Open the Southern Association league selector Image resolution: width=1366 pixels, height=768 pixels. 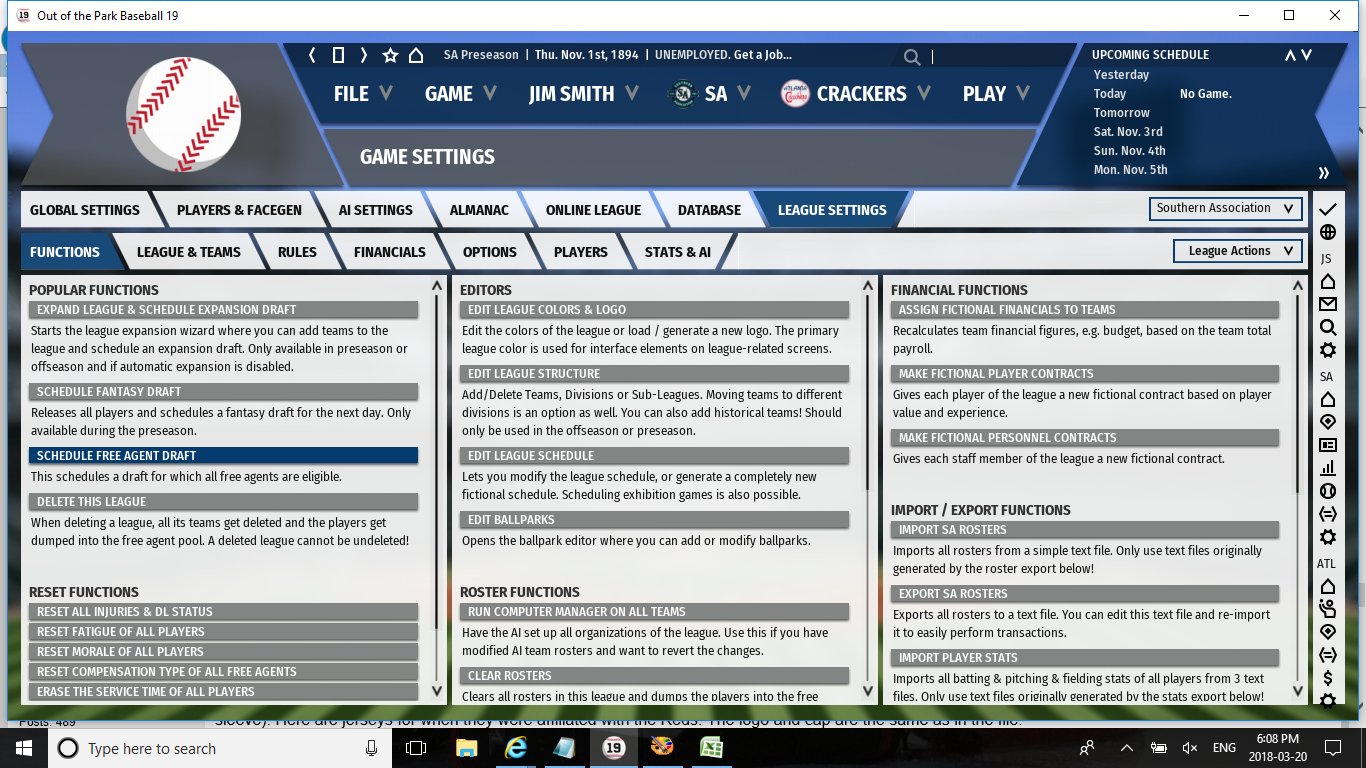pos(1226,208)
